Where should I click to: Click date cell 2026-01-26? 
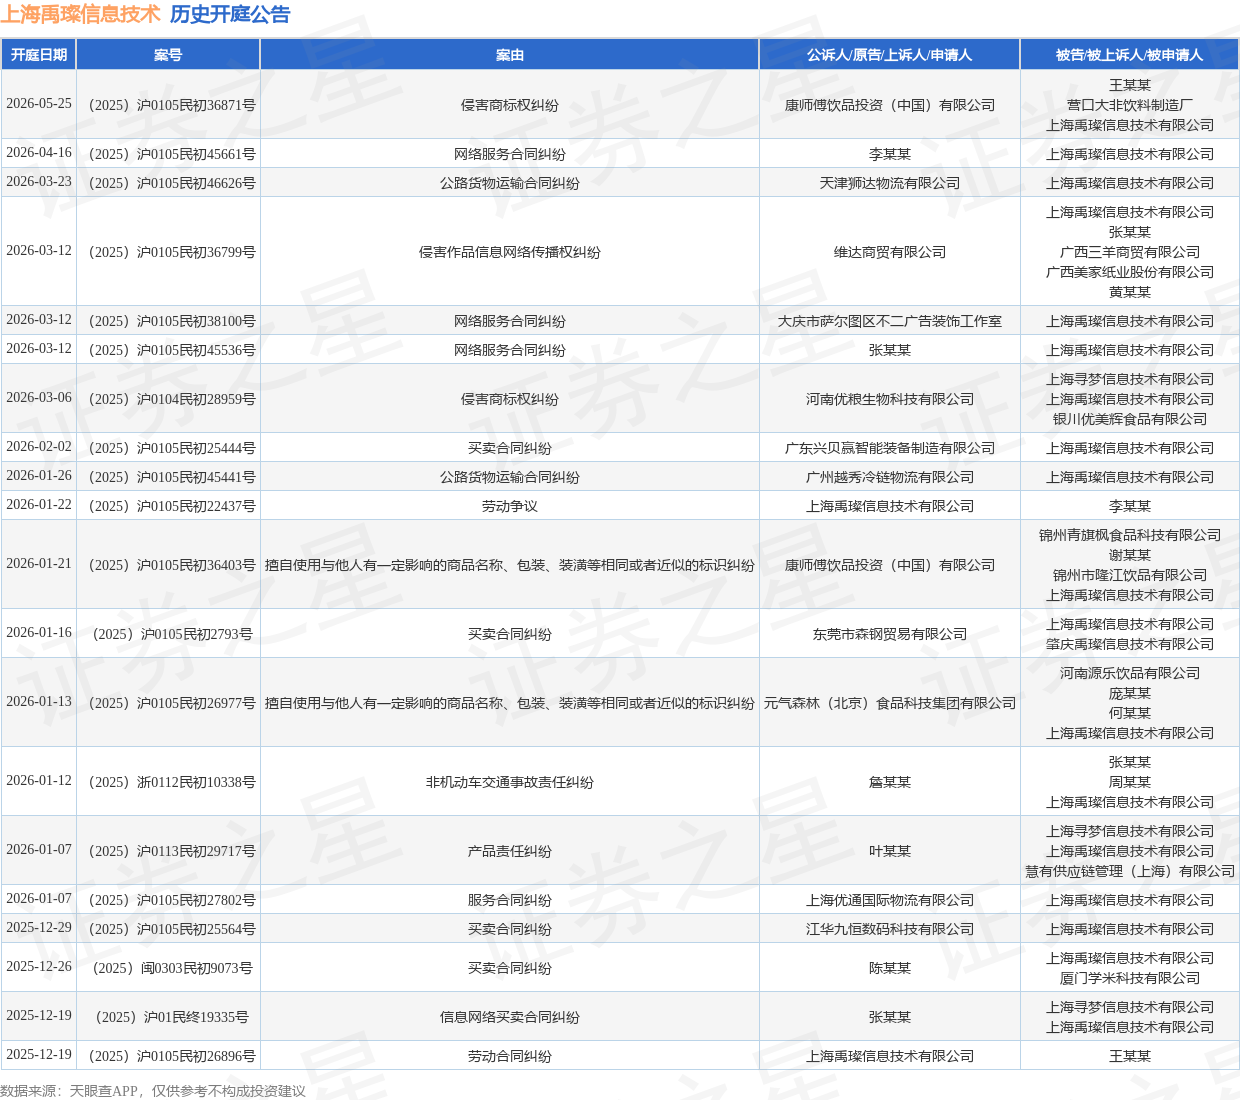pyautogui.click(x=39, y=476)
